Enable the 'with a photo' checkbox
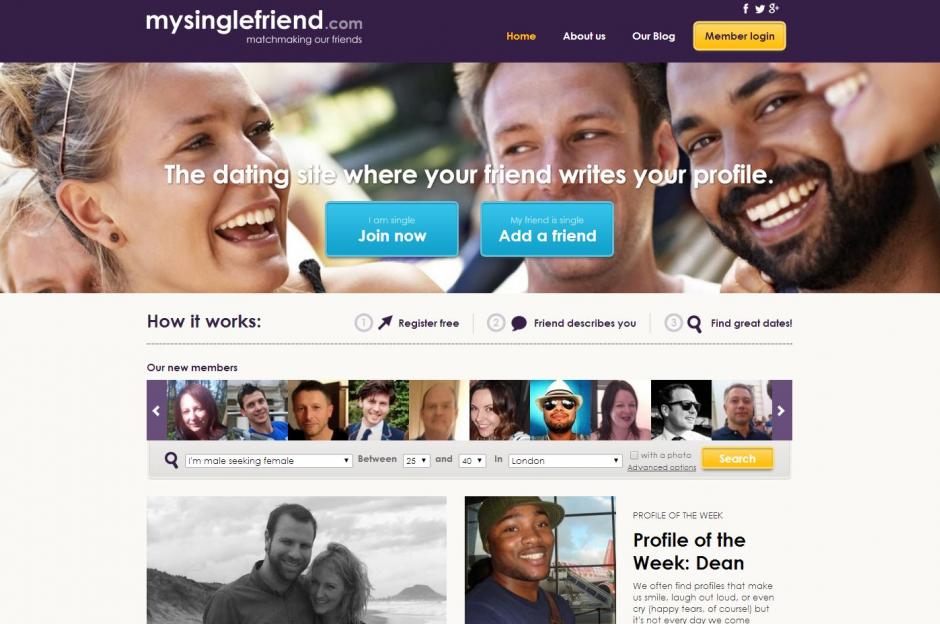Image resolution: width=940 pixels, height=624 pixels. pos(634,455)
